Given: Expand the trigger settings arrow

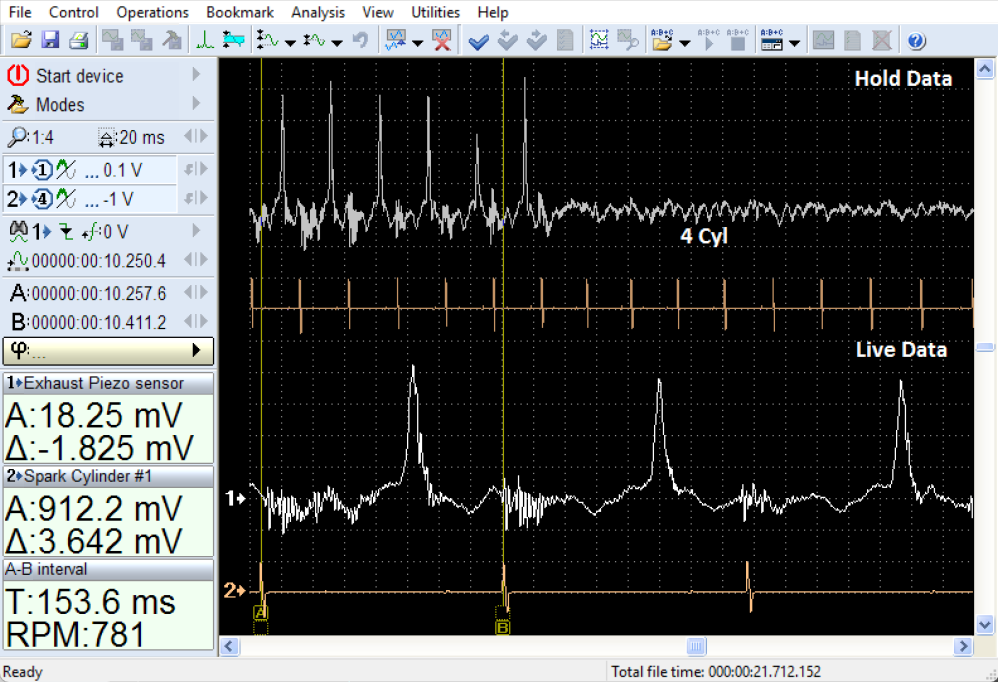Looking at the screenshot, I should point(196,230).
